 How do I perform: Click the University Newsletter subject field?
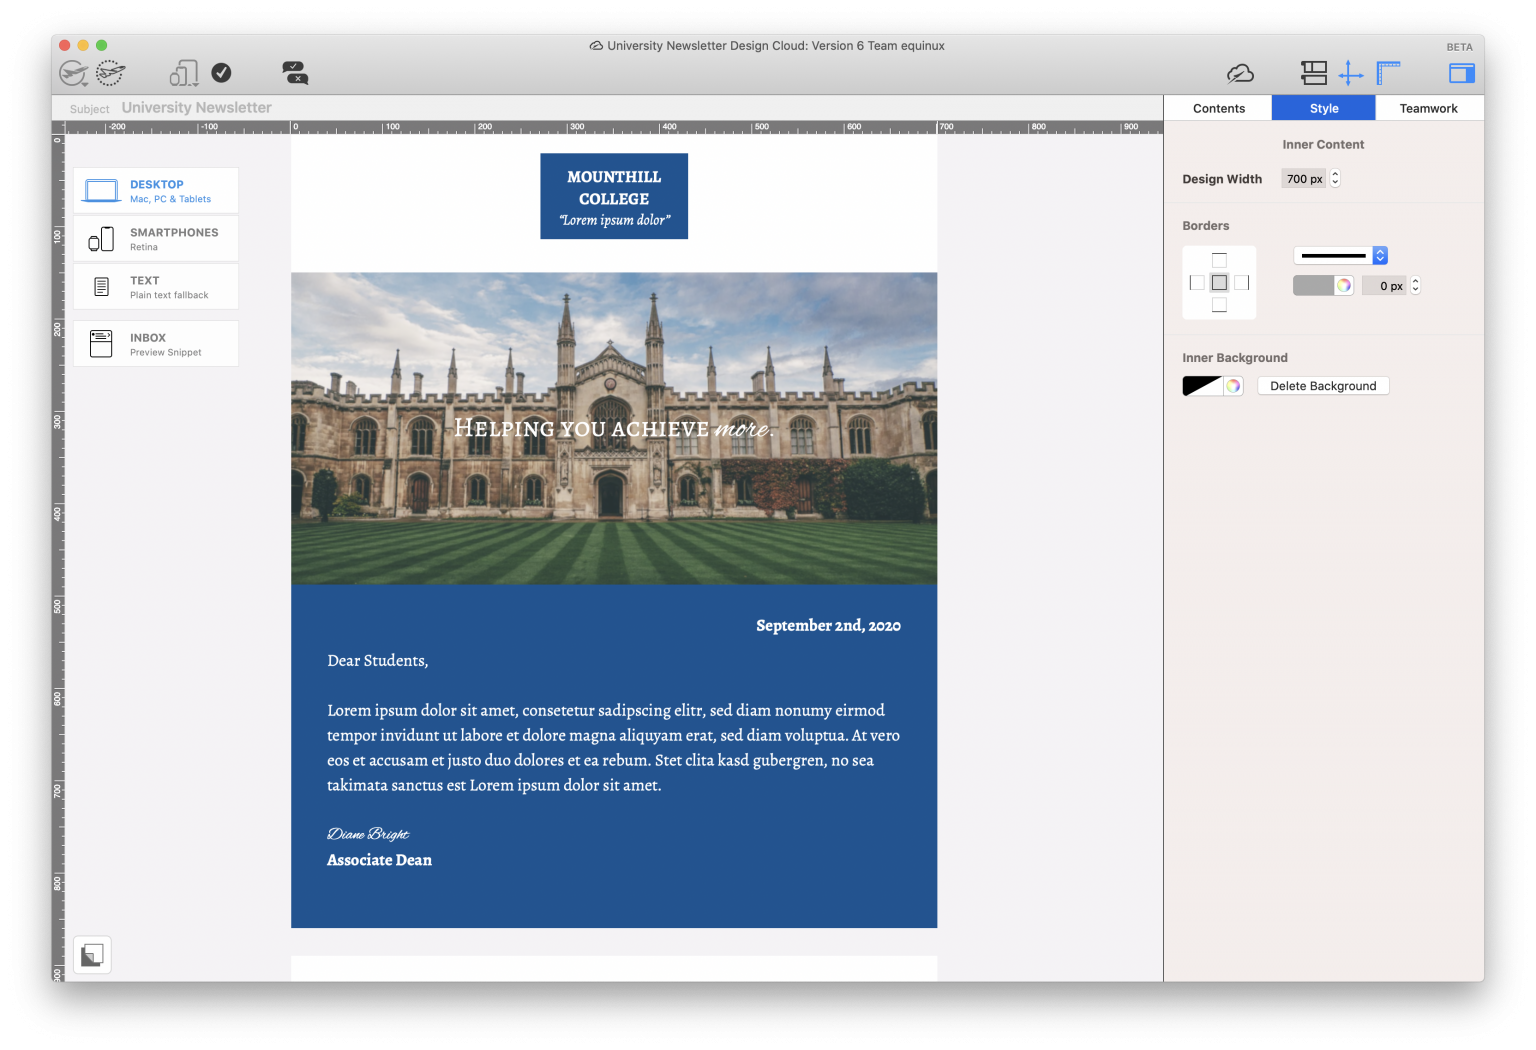(x=197, y=107)
